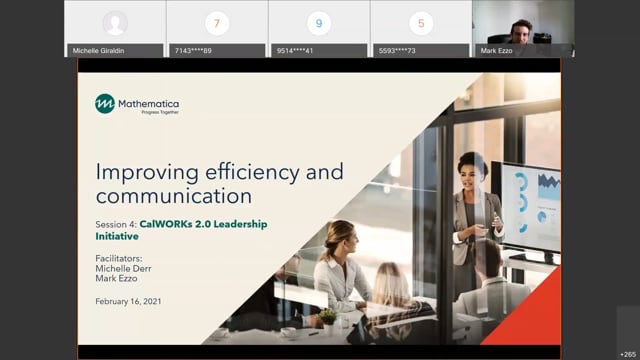Click the 'Facilitators:' heading on the slide

tap(119, 258)
